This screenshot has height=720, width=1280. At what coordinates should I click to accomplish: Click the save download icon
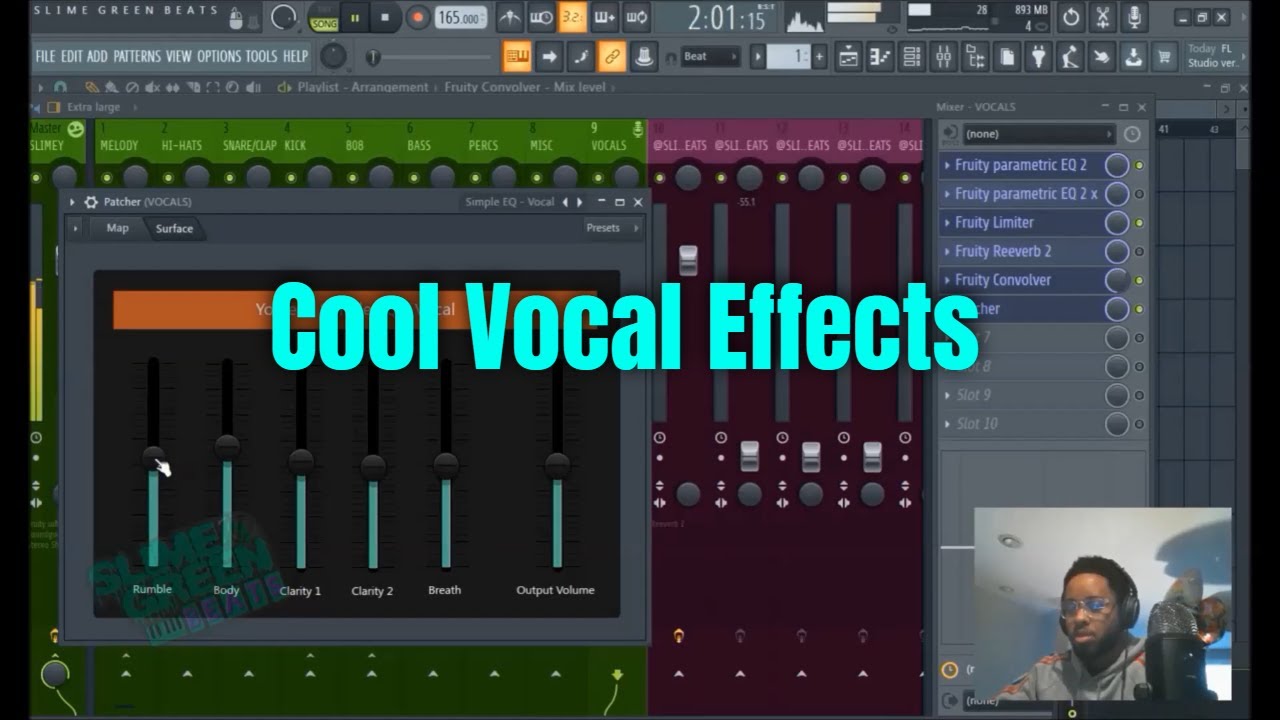(1133, 57)
